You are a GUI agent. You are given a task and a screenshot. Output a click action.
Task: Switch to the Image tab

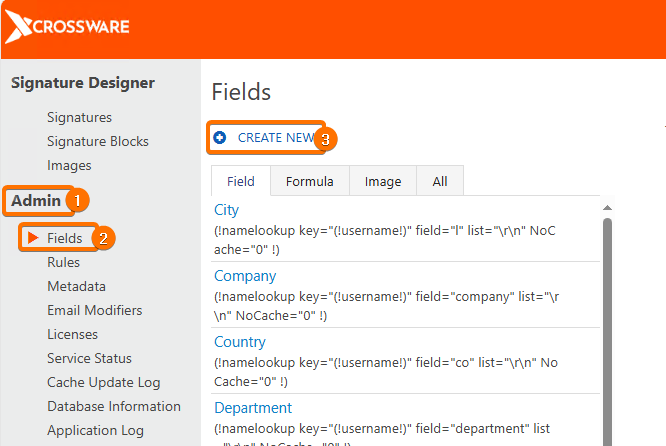click(382, 181)
